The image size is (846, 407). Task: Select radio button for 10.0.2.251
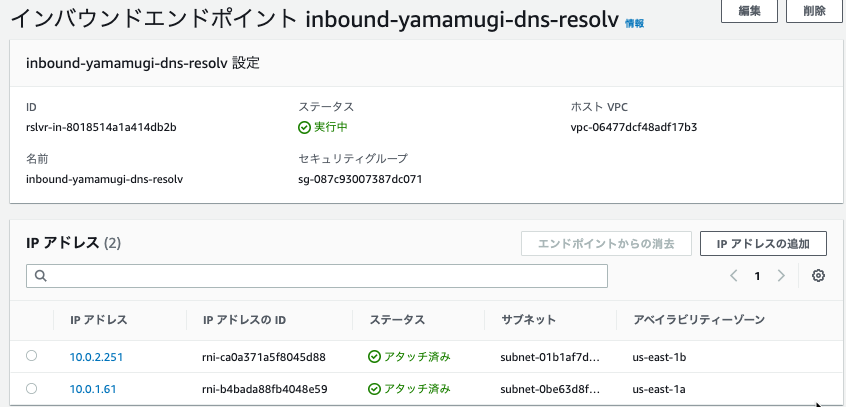31,356
